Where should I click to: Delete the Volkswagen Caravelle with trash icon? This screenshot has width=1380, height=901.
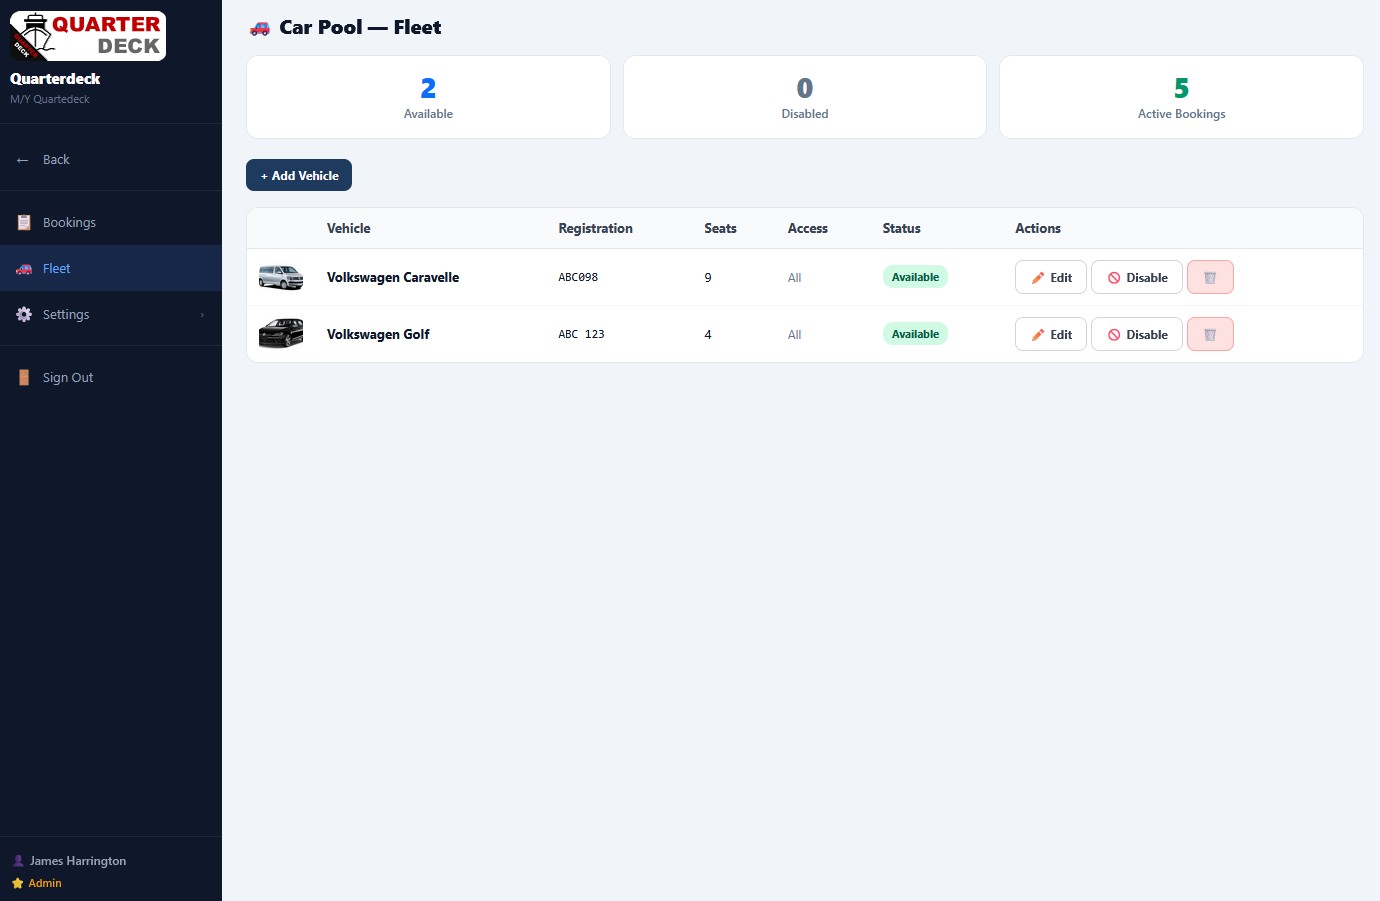click(x=1210, y=278)
